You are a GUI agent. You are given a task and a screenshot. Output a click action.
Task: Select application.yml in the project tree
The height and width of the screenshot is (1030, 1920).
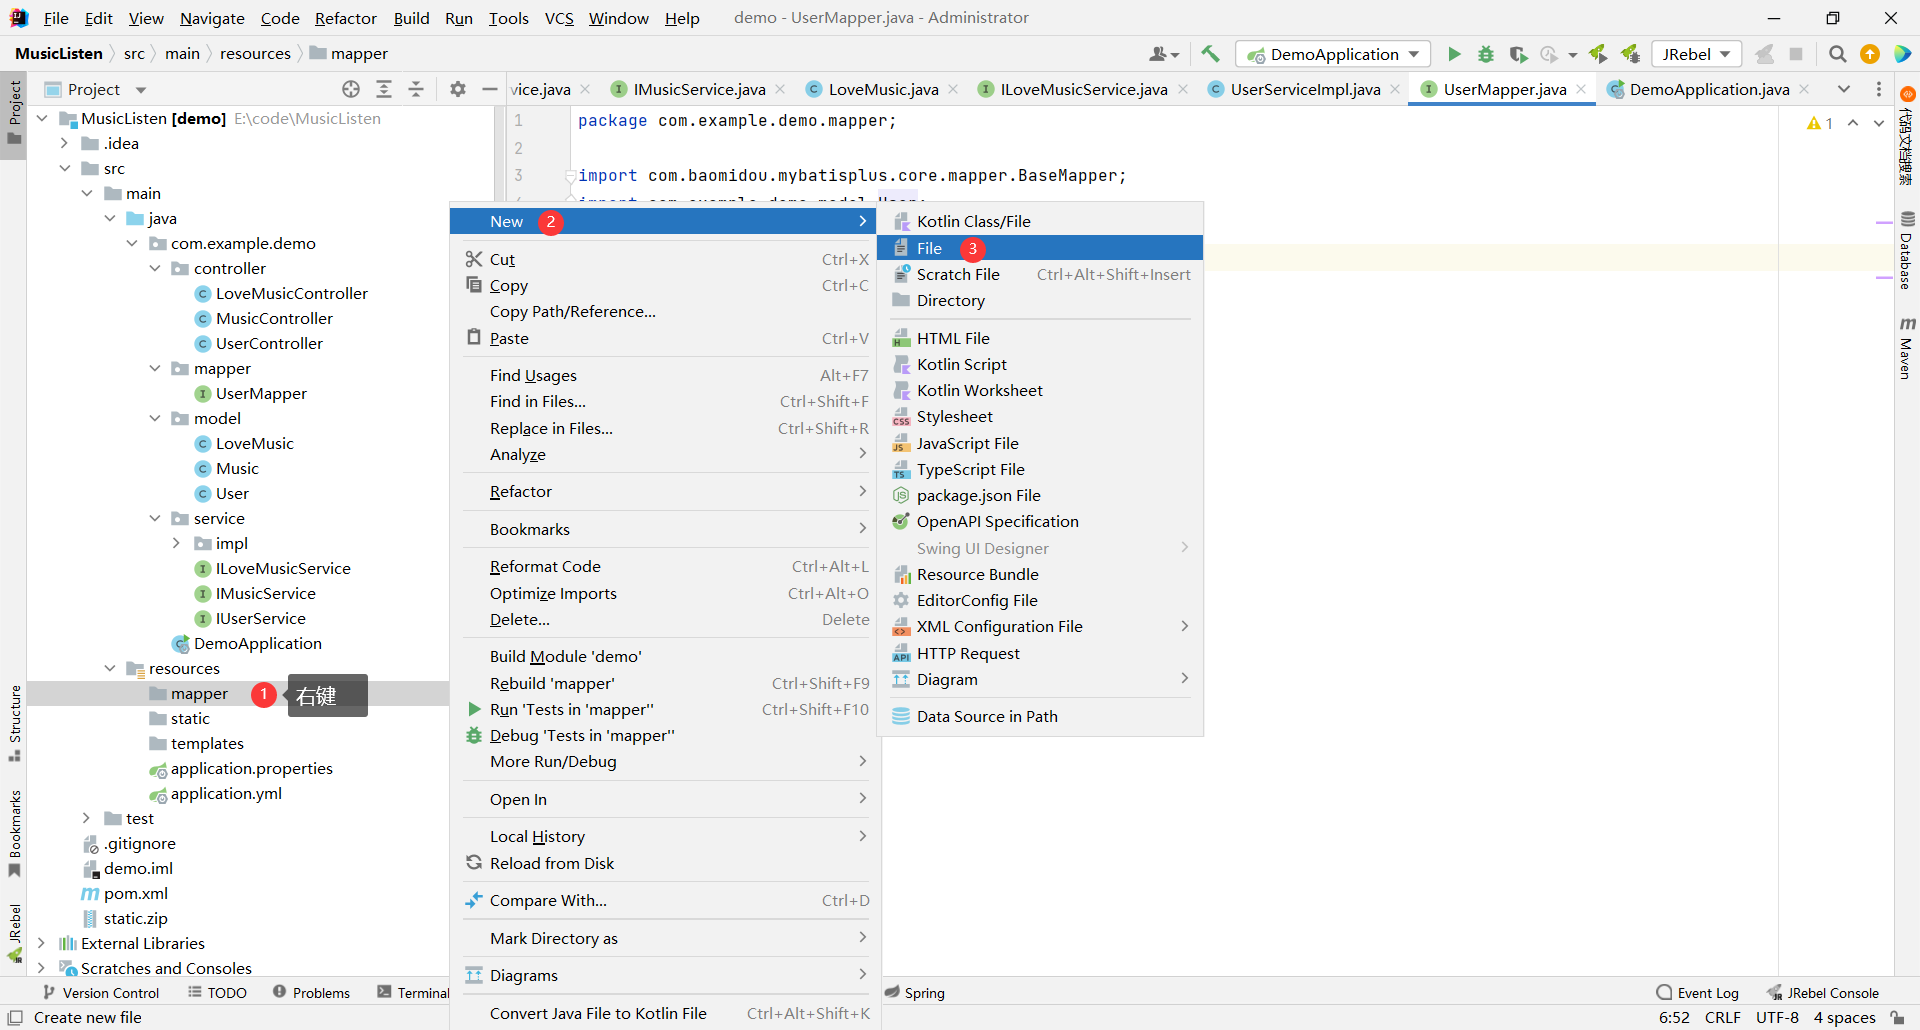tap(226, 793)
